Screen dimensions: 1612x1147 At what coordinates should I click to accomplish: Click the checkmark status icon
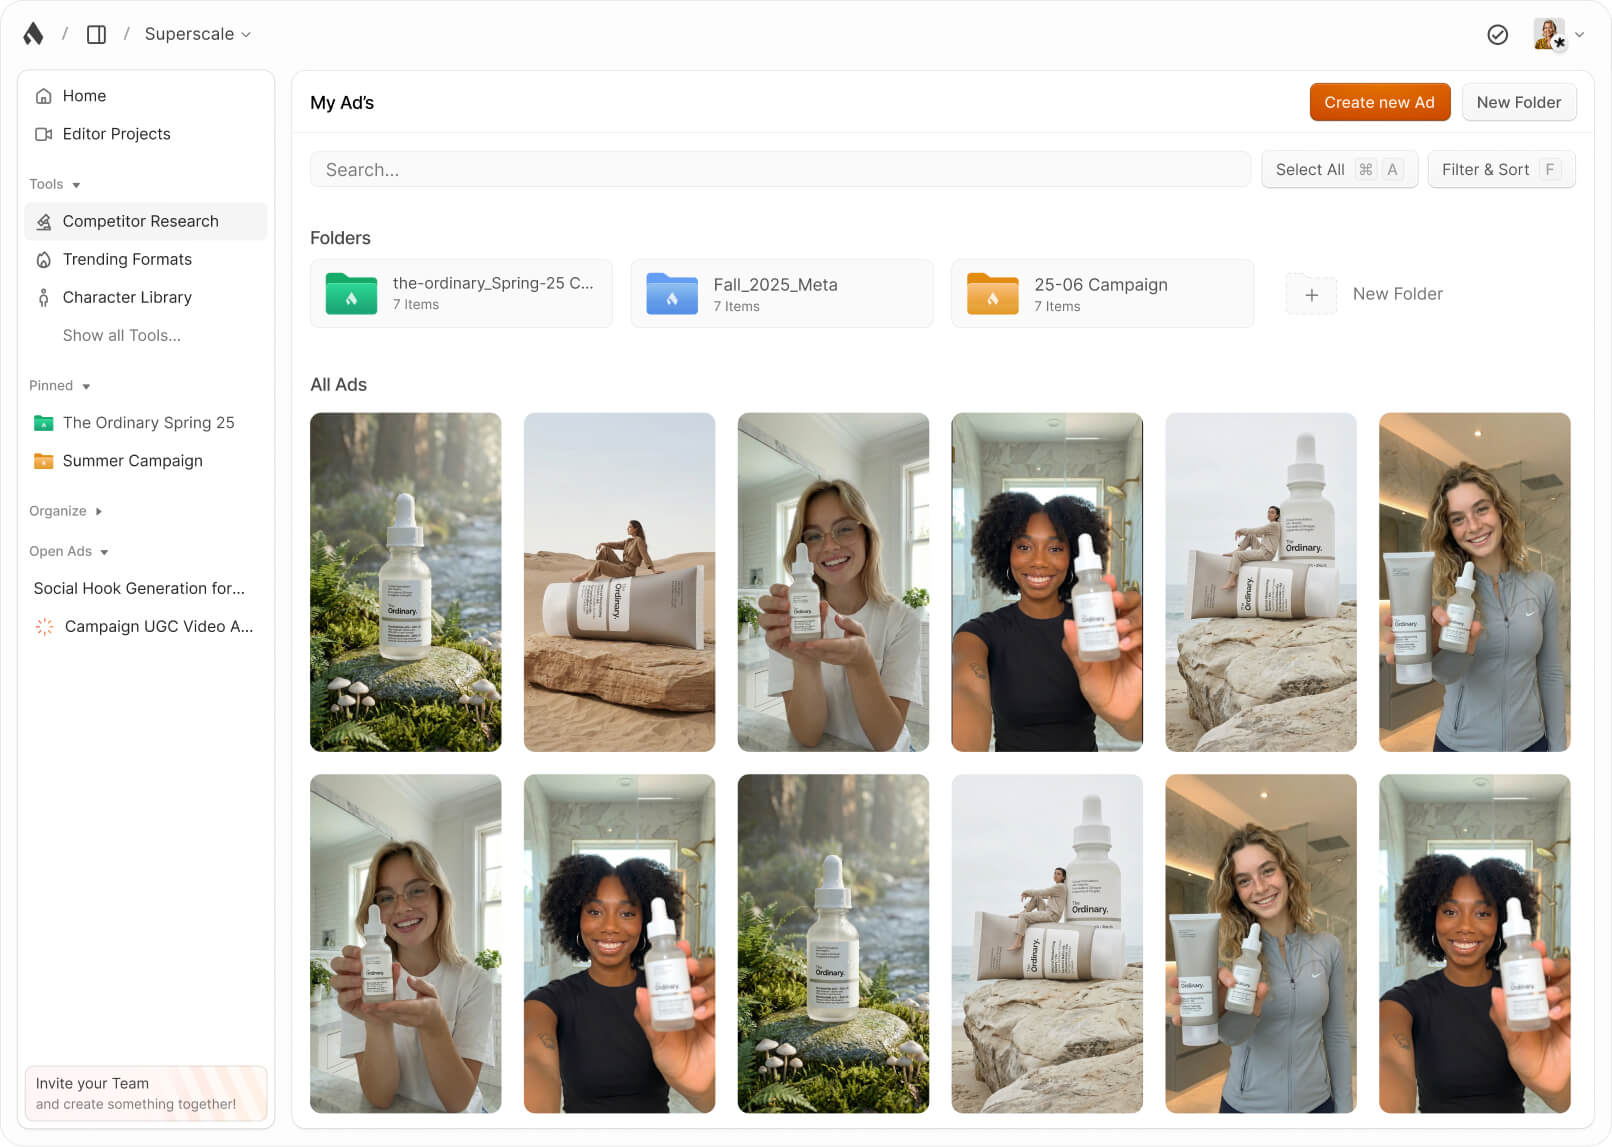[1497, 35]
